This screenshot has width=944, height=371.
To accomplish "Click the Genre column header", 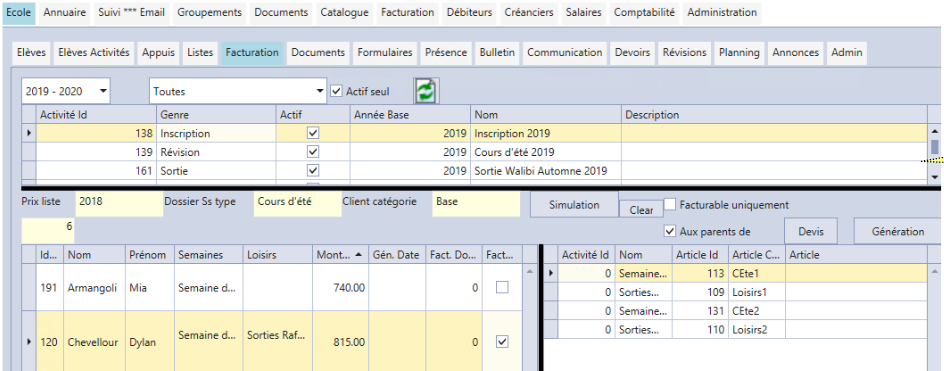I will coord(217,114).
